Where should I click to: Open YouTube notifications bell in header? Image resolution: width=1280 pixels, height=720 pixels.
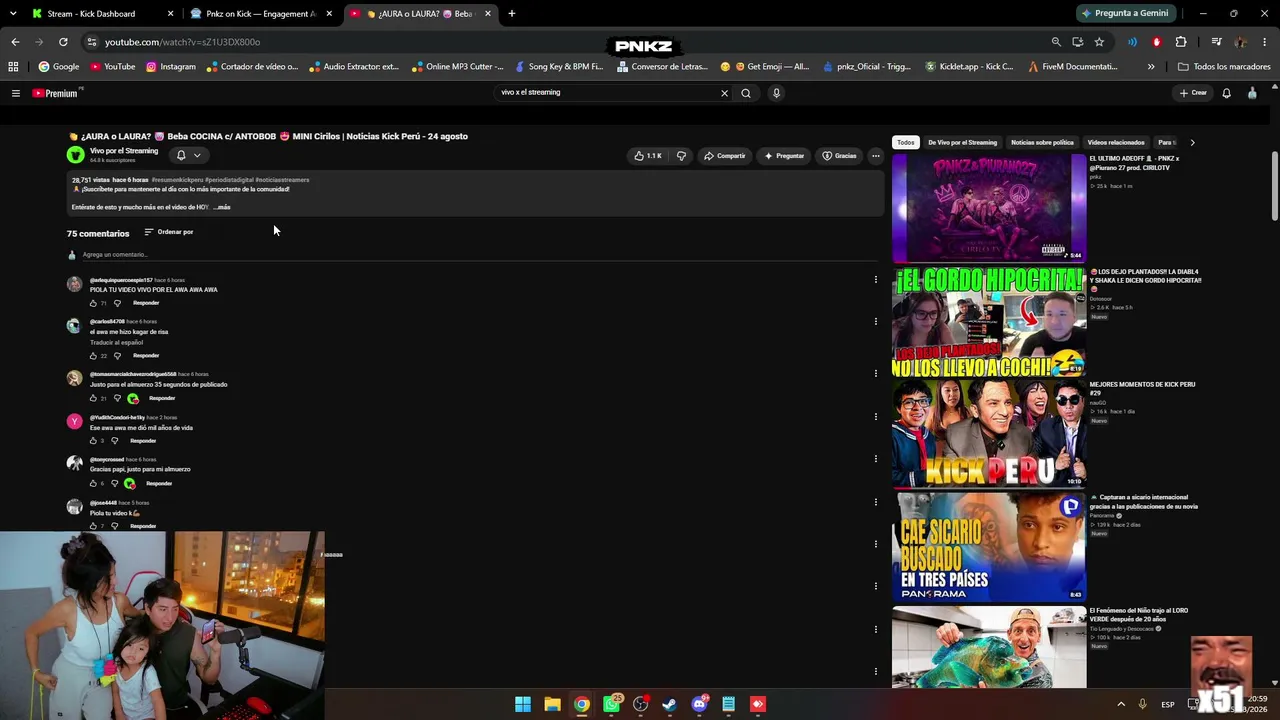(1226, 93)
